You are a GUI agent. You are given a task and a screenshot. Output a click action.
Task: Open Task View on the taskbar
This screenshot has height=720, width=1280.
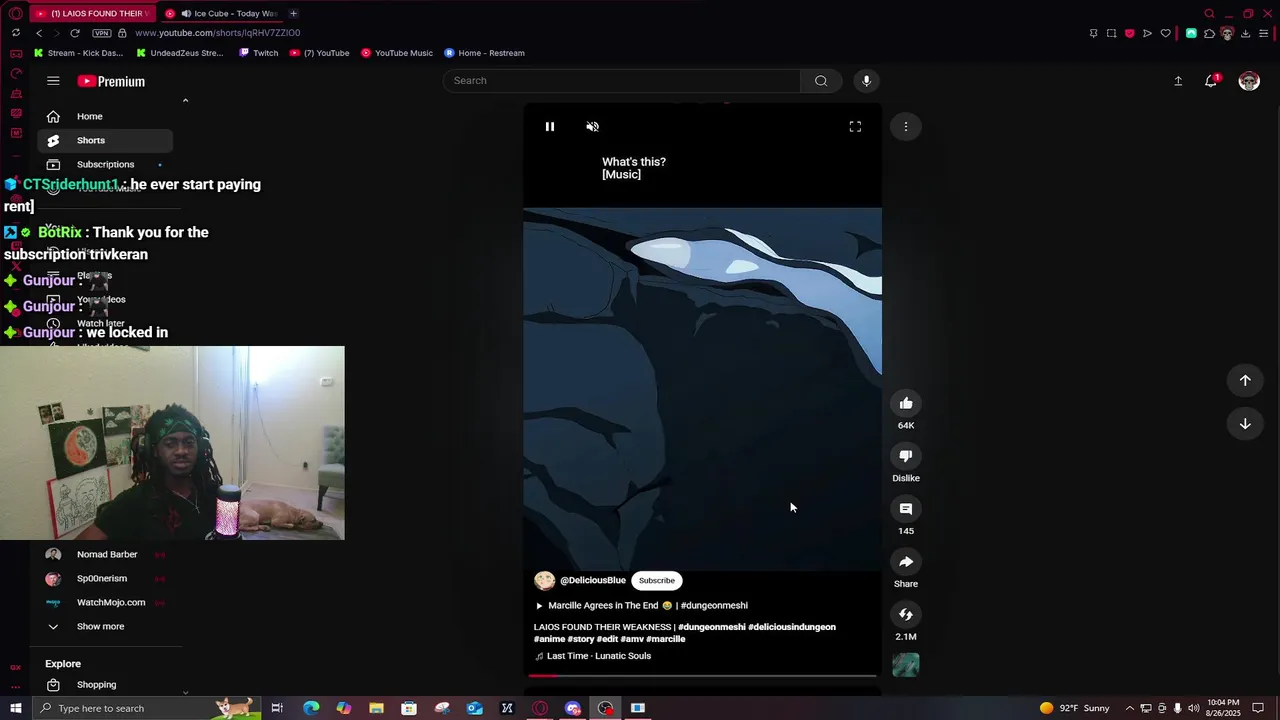(x=277, y=708)
